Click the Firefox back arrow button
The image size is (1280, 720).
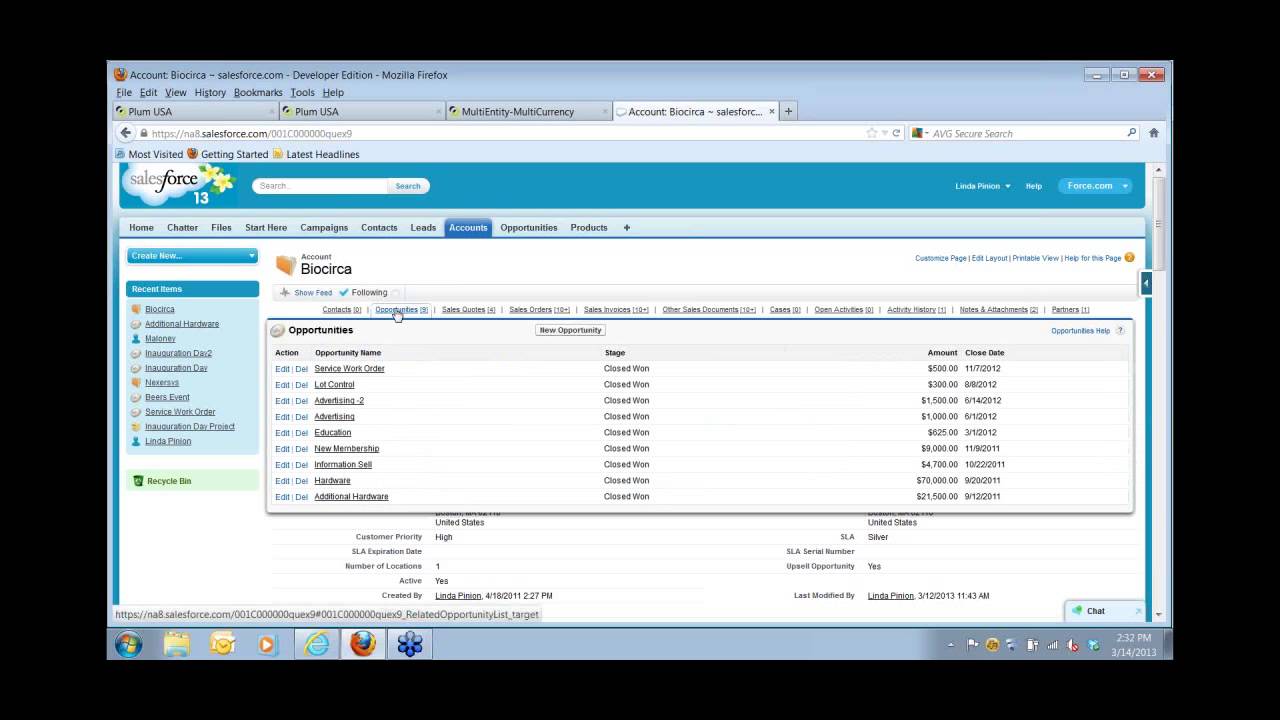click(125, 133)
